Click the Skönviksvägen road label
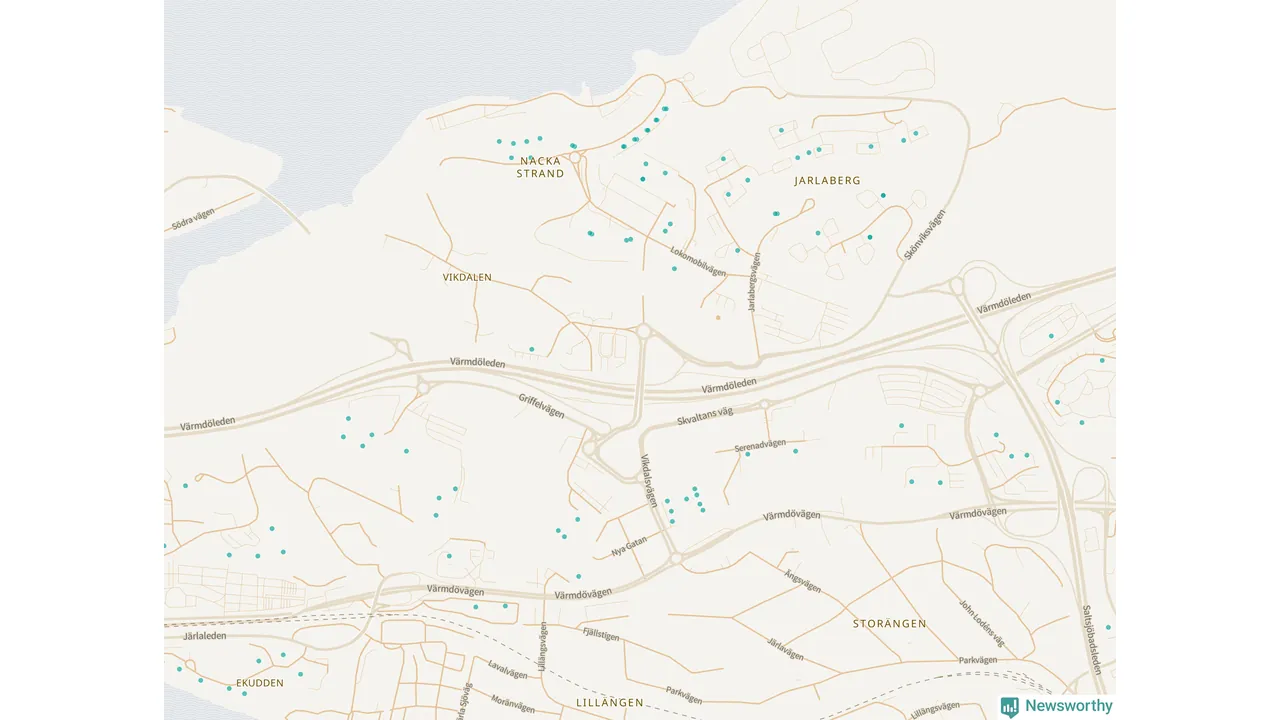Screen dimensions: 1280x720 (924, 235)
